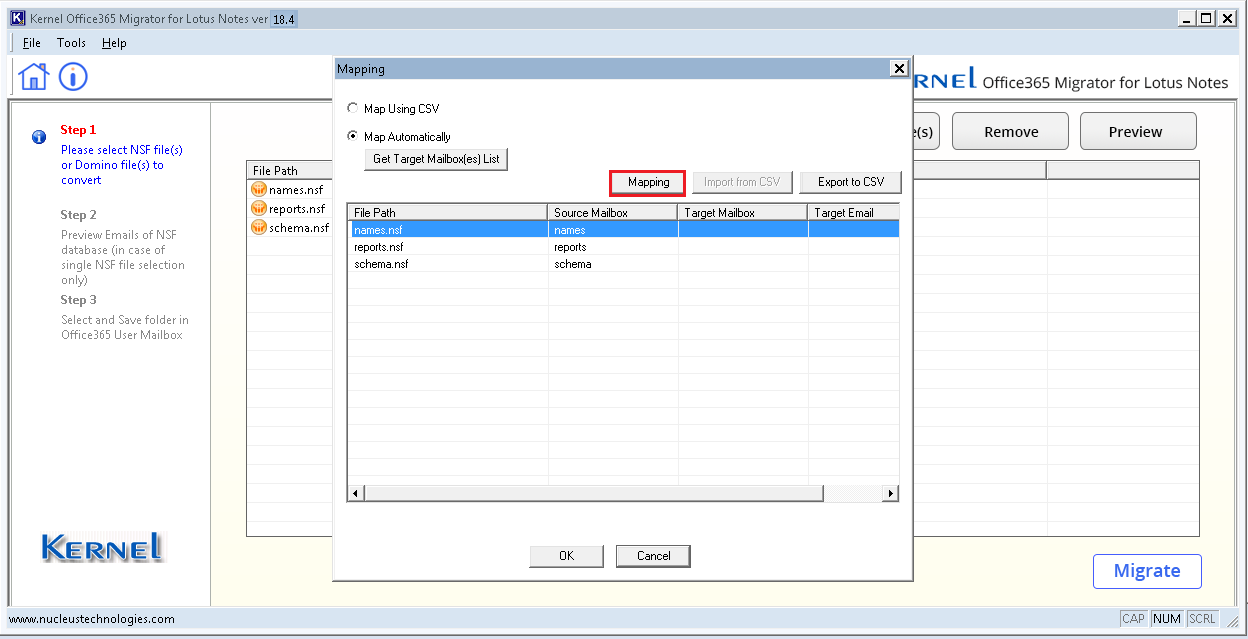Click the scrollbar right arrow in mapping table
The image size is (1248, 639).
click(x=890, y=493)
